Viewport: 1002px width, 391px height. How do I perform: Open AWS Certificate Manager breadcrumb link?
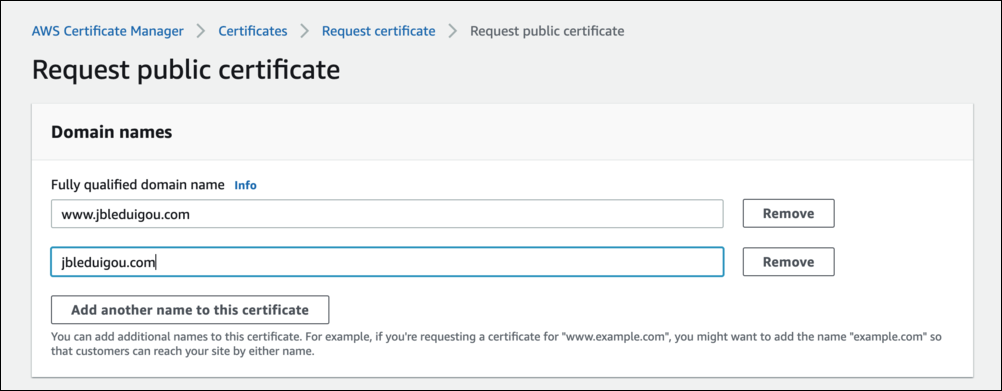(107, 31)
